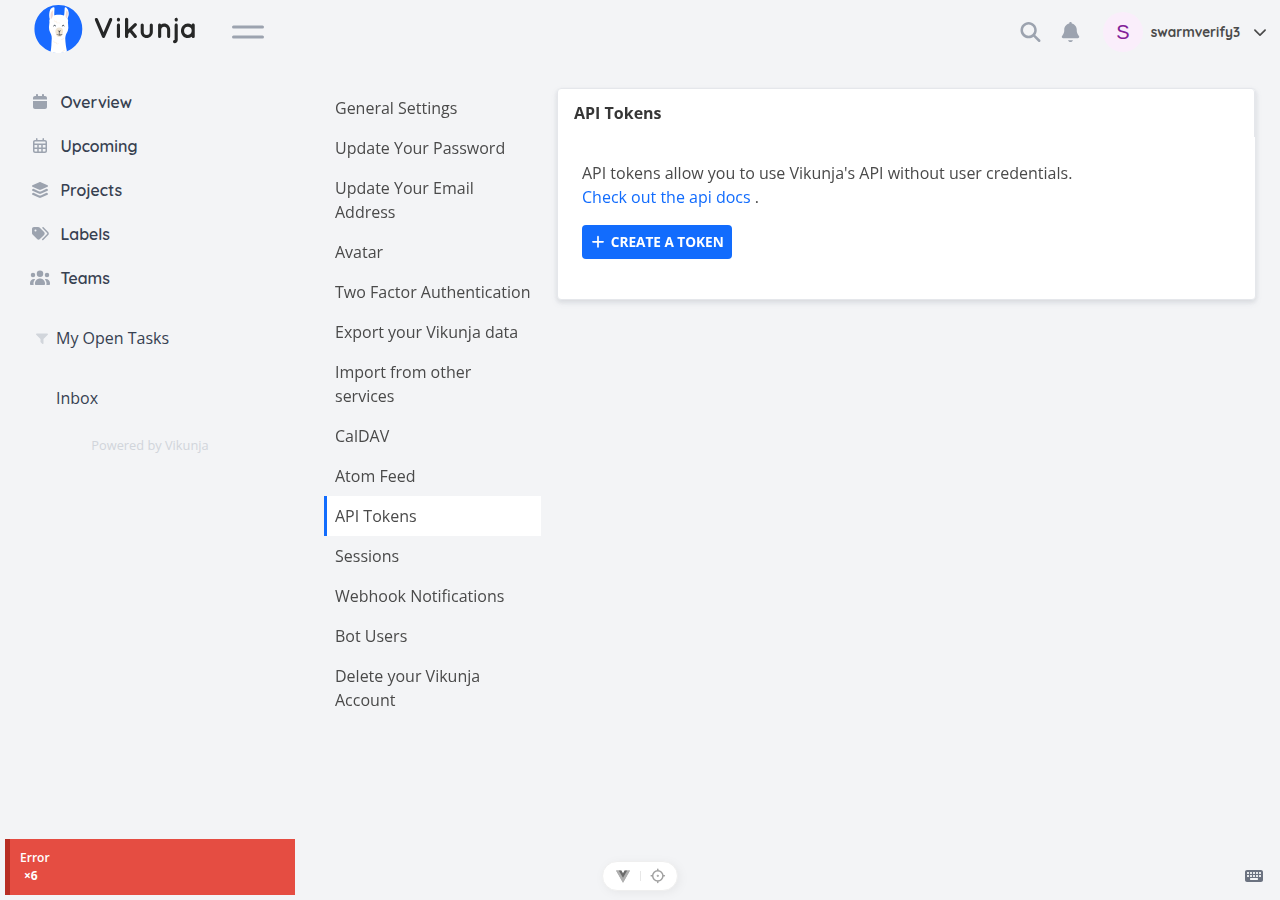Screen dimensions: 1280x900
Task: Click the Vikunja llama logo
Action: [58, 29]
